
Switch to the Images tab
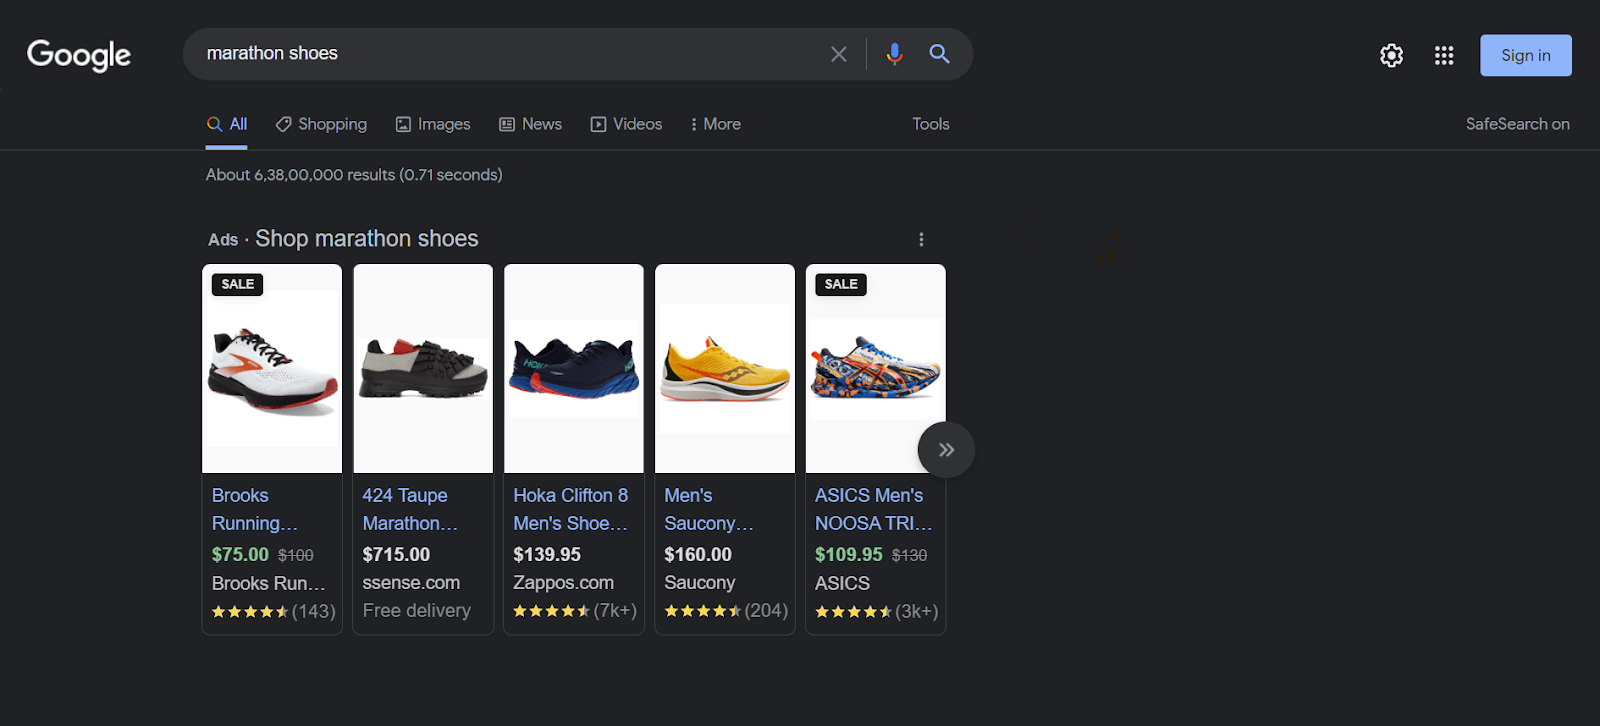[x=433, y=124]
